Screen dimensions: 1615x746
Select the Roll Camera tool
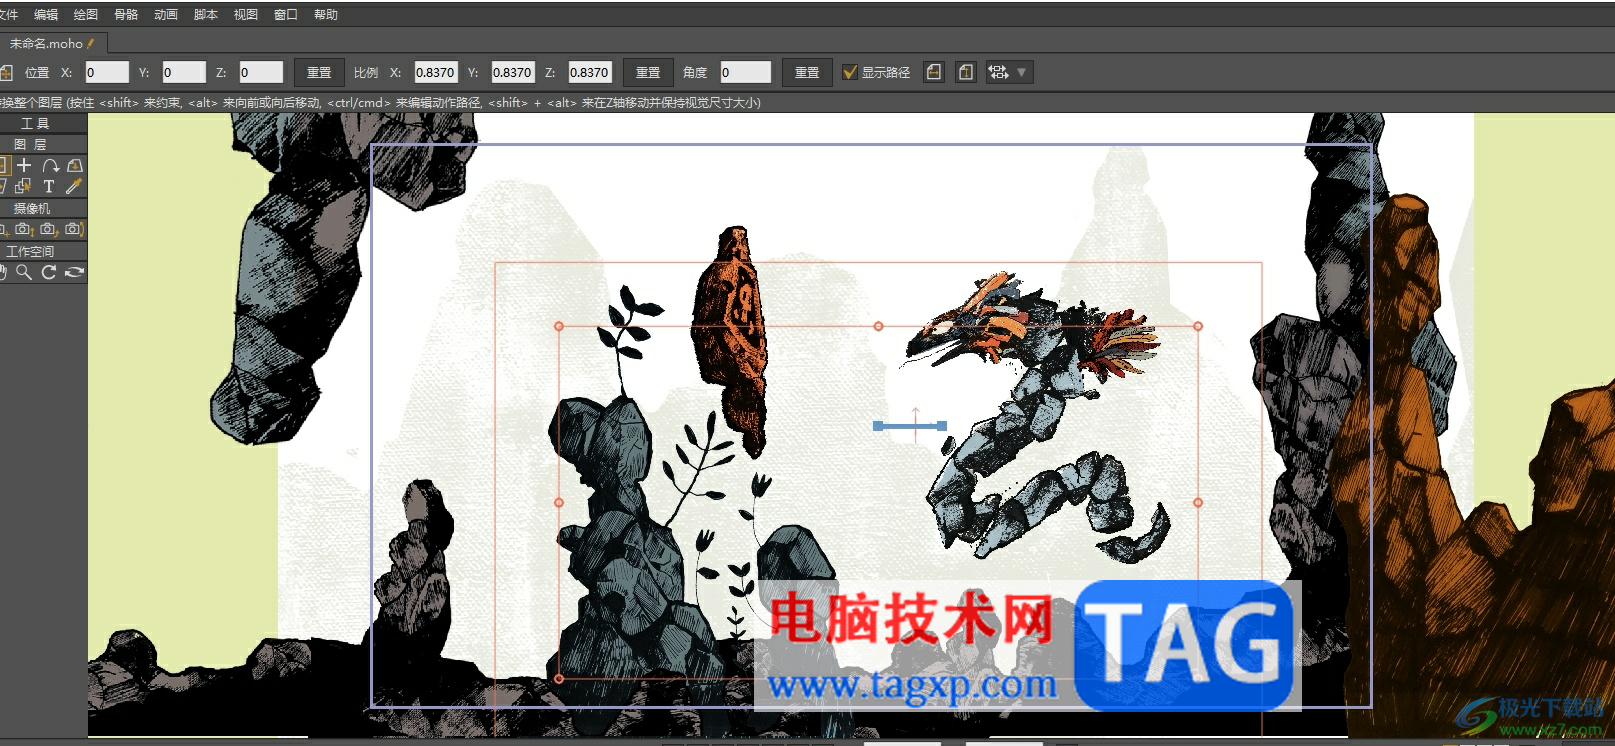(49, 230)
